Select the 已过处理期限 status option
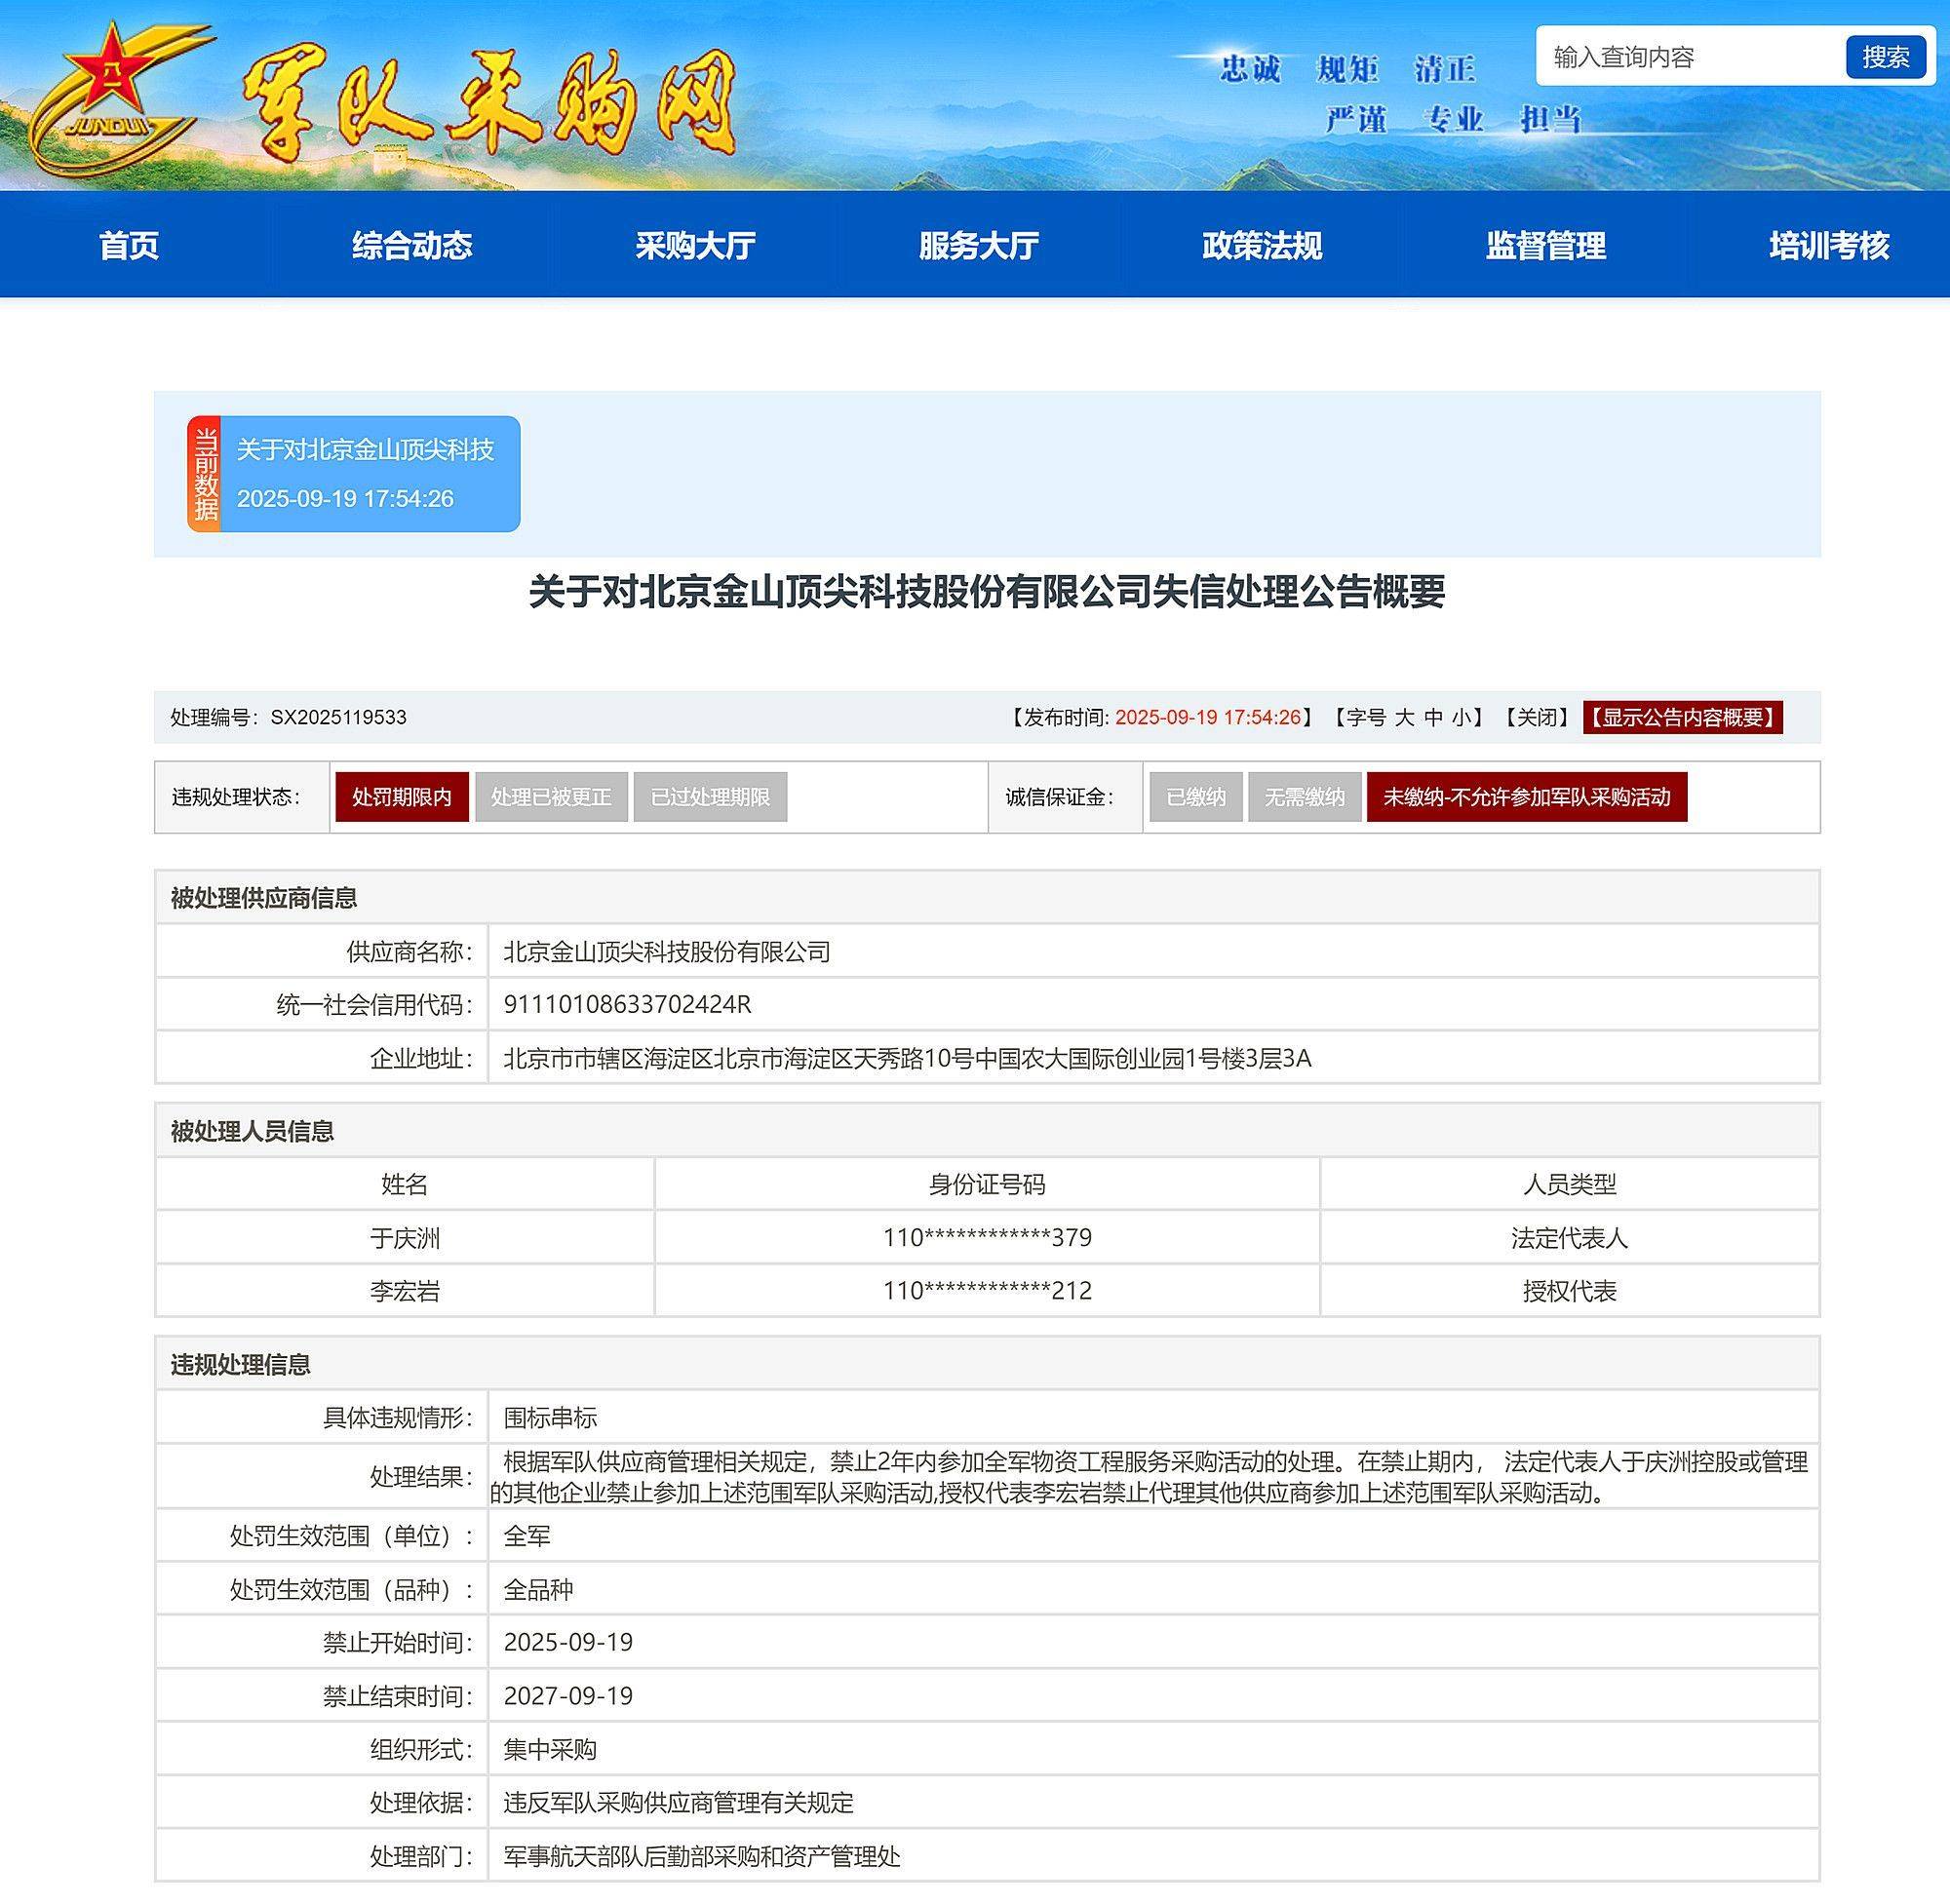 712,797
